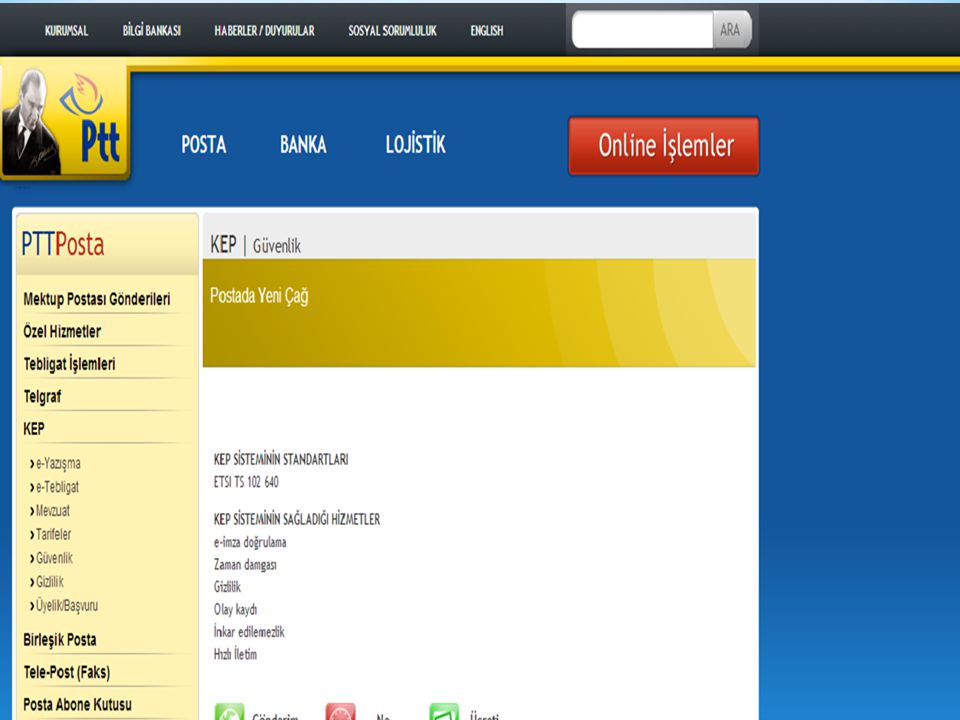
Task: Click the PTT logo
Action: (x=66, y=122)
